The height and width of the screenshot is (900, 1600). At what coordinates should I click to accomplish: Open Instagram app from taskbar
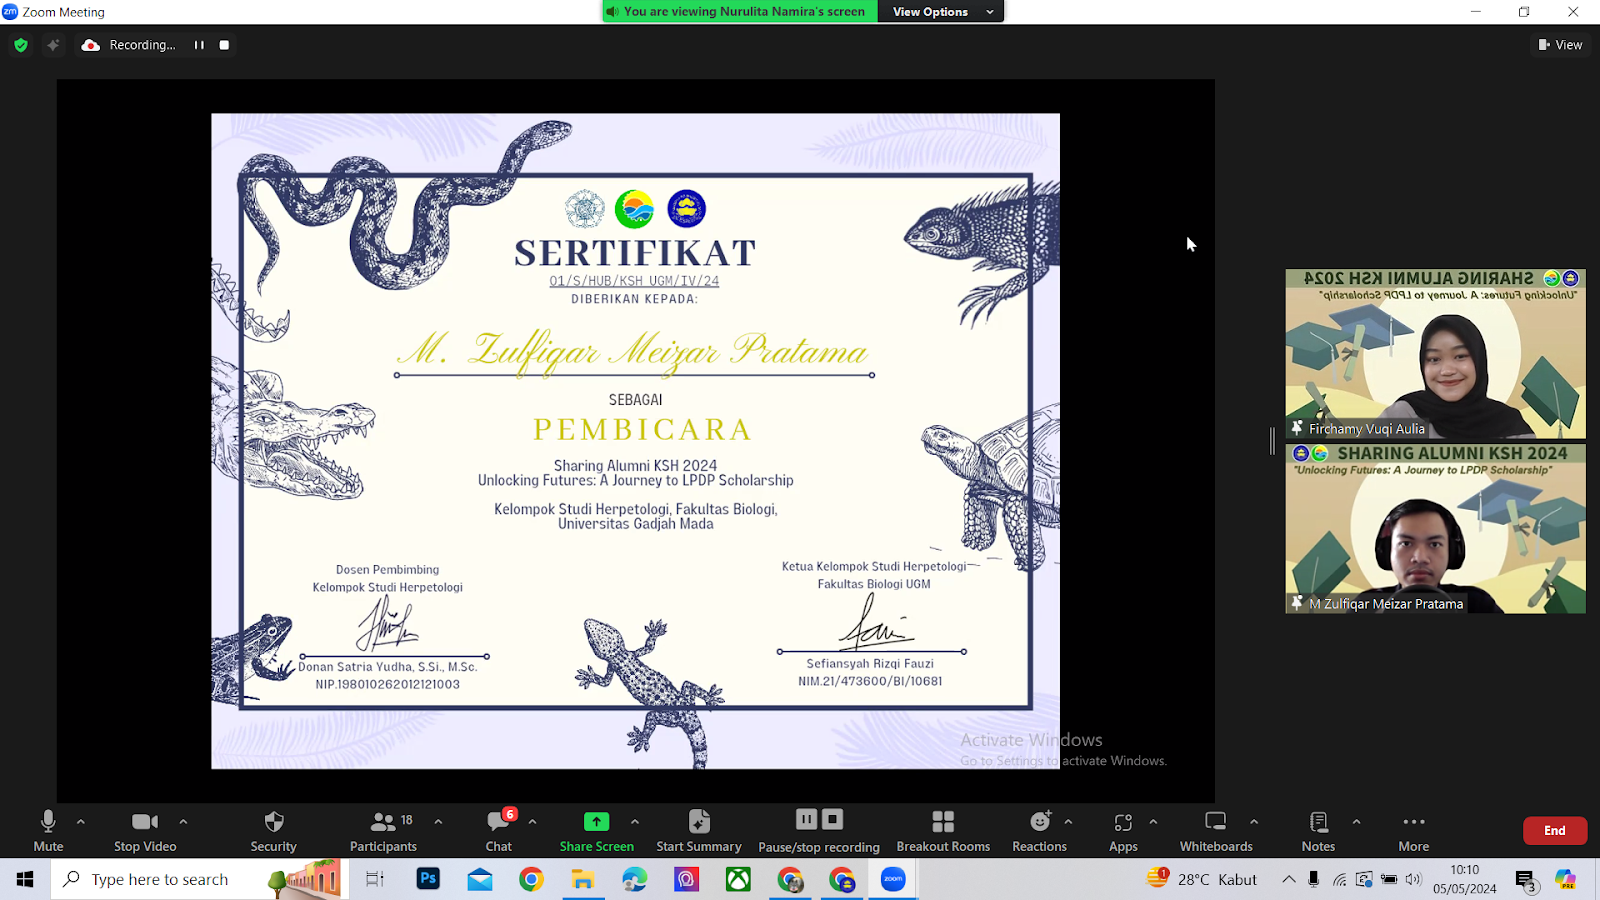pyautogui.click(x=686, y=879)
